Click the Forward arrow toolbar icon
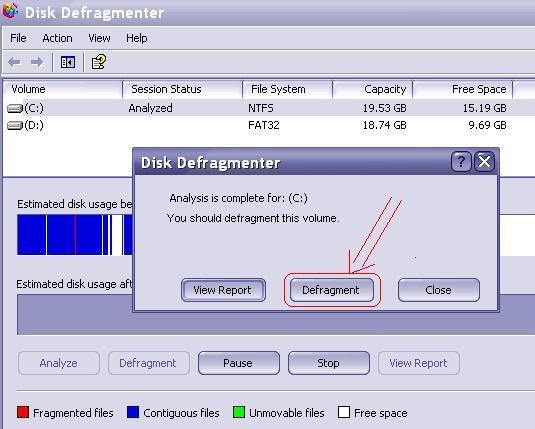The width and height of the screenshot is (535, 429). click(x=37, y=62)
